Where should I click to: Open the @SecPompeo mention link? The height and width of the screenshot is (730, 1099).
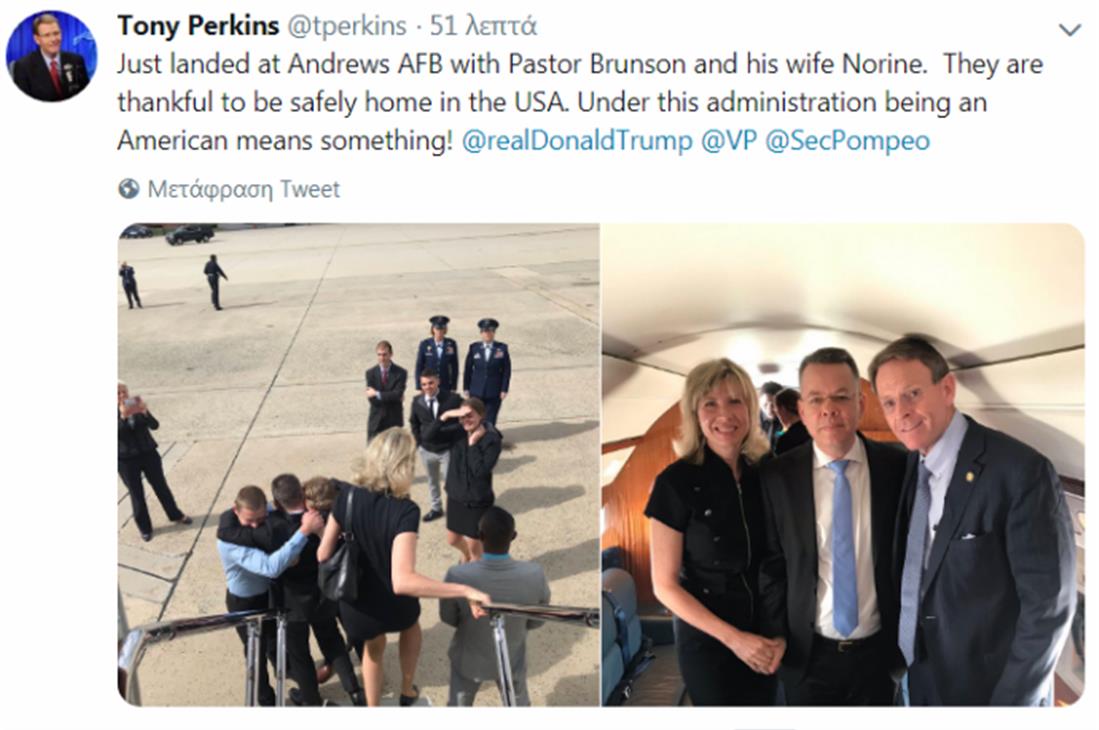pyautogui.click(x=847, y=141)
